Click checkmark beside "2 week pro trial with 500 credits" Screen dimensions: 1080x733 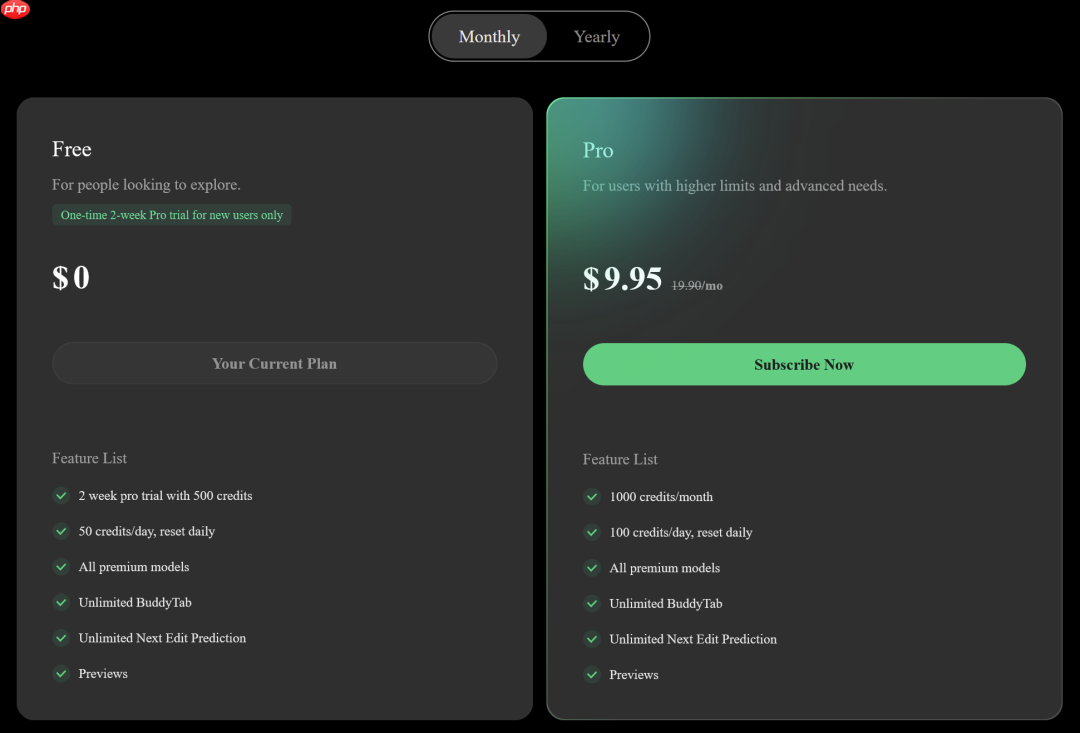[61, 495]
